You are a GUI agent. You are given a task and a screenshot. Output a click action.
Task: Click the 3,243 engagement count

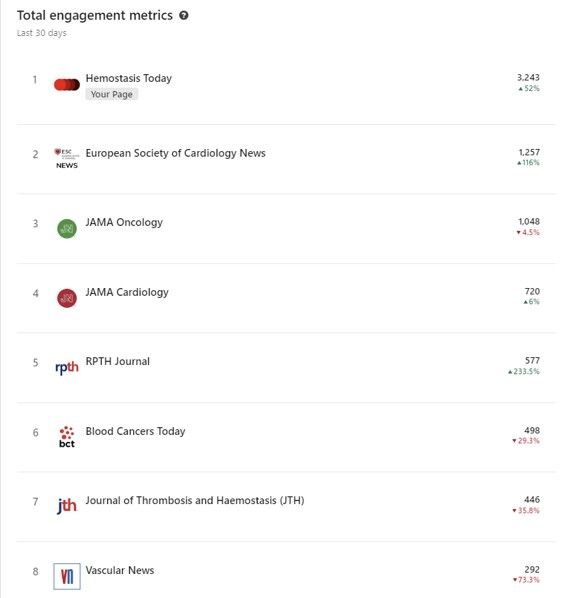(528, 77)
